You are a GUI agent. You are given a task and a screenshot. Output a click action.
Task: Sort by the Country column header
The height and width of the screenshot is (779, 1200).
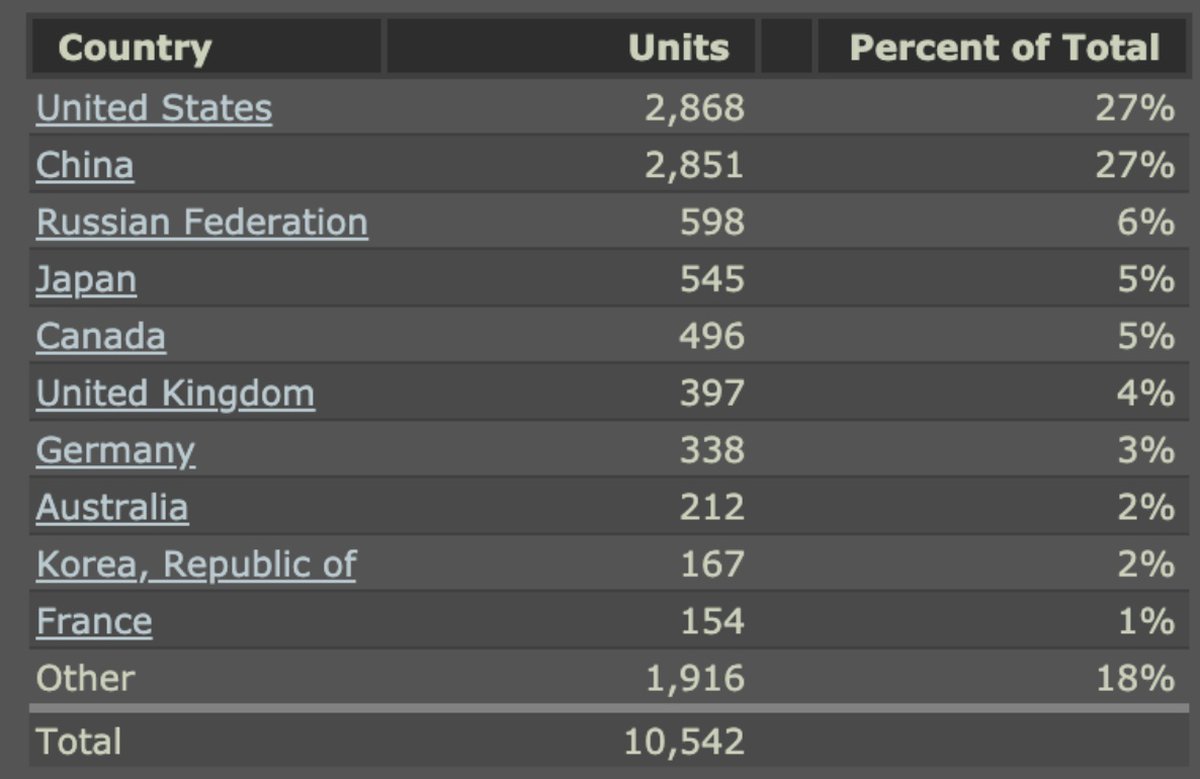tap(134, 48)
